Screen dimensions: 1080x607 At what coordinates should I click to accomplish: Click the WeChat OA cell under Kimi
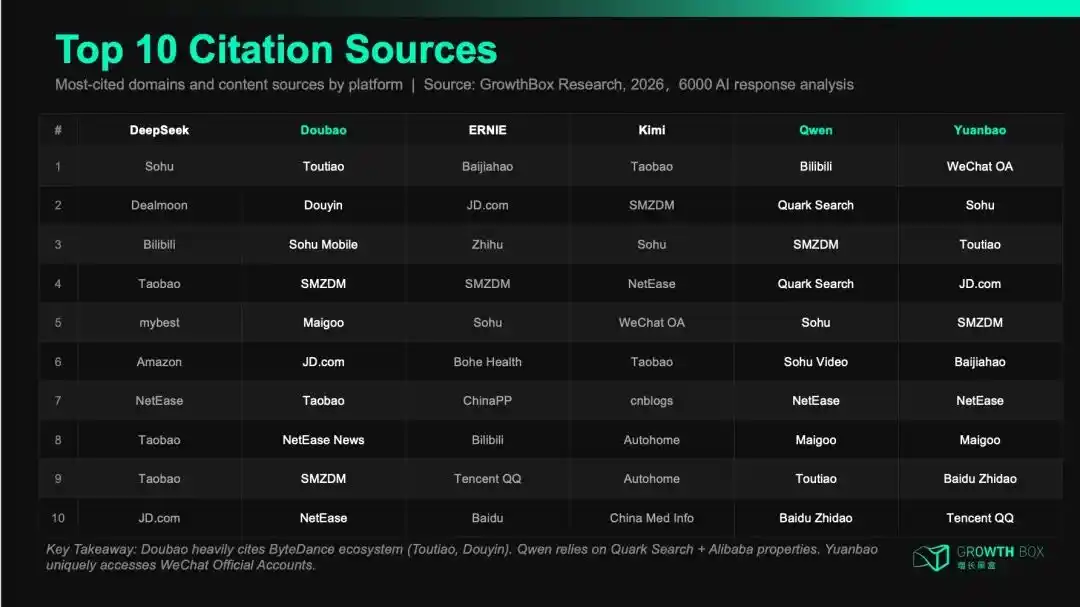(x=652, y=322)
